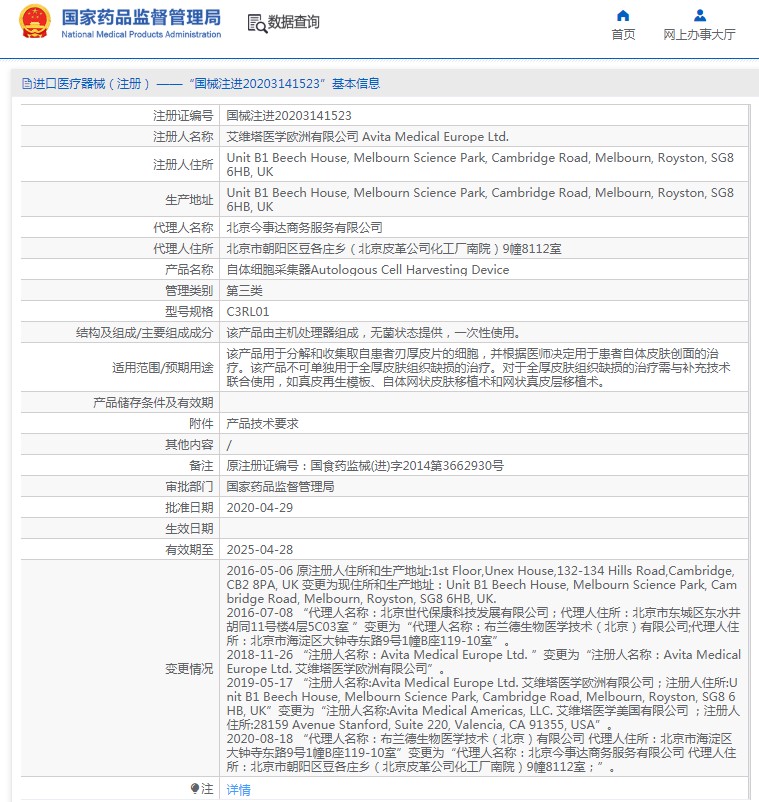759x802 pixels.
Task: Click the 产品储存条件及有效期 label
Action: point(153,403)
